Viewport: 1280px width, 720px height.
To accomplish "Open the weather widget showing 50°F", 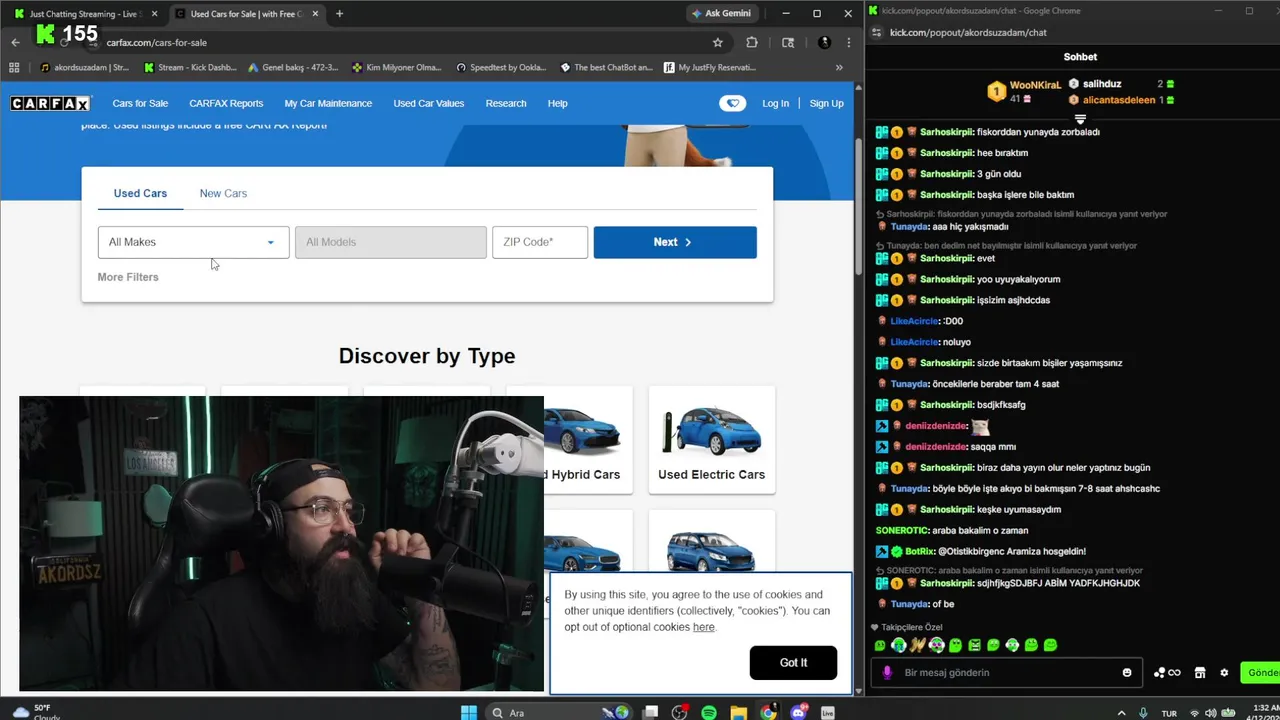I will click(x=36, y=712).
